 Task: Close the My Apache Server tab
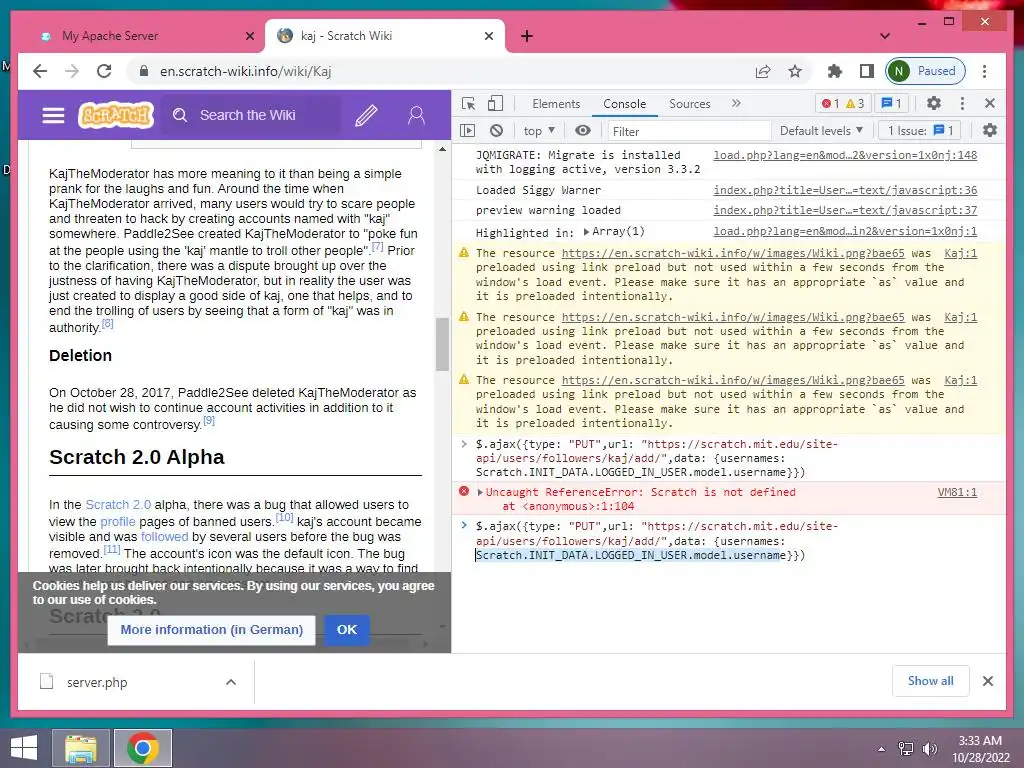(x=249, y=36)
